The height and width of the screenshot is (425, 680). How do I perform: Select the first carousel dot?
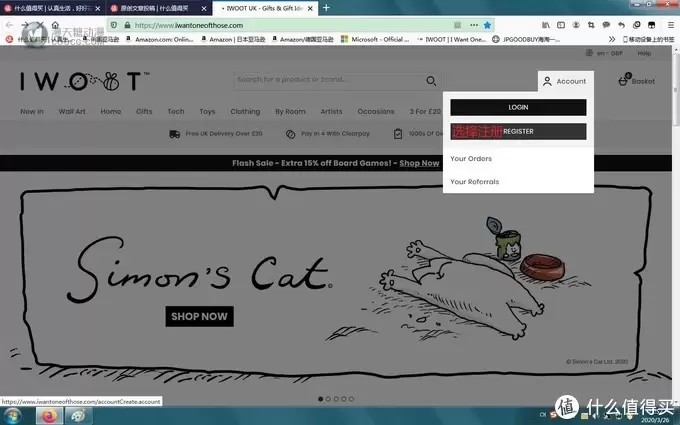(x=320, y=399)
